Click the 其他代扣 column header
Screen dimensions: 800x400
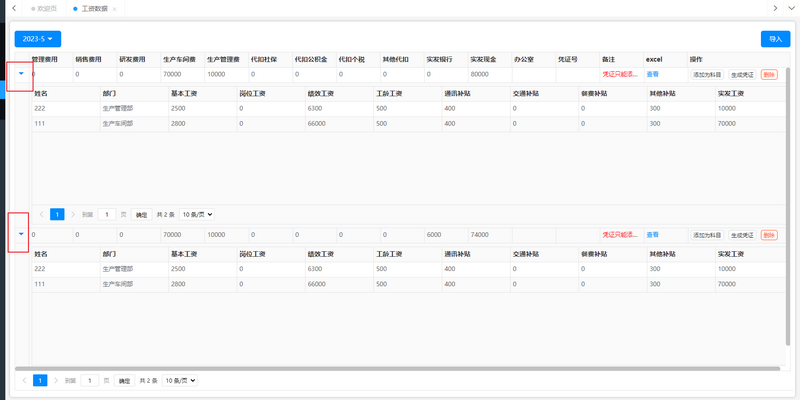[x=395, y=59]
